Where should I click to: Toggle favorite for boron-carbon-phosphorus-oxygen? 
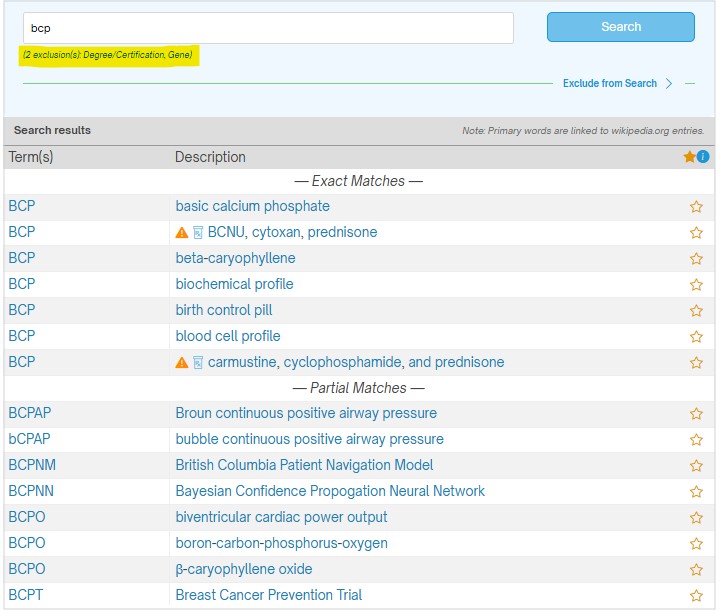tap(696, 544)
